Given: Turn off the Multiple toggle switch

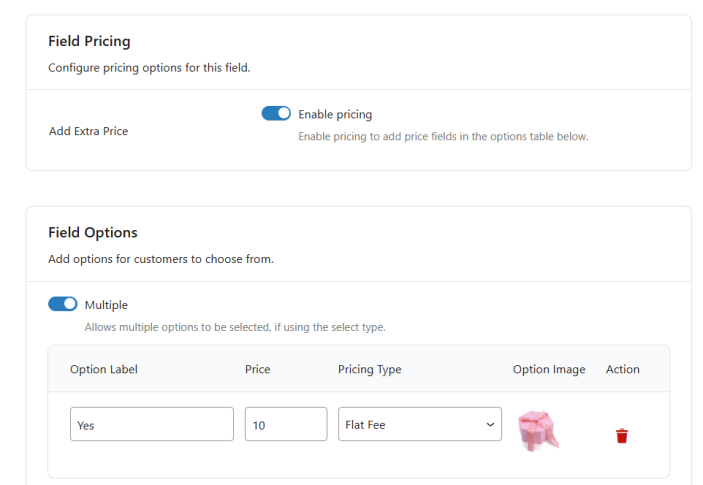Looking at the screenshot, I should pos(63,304).
